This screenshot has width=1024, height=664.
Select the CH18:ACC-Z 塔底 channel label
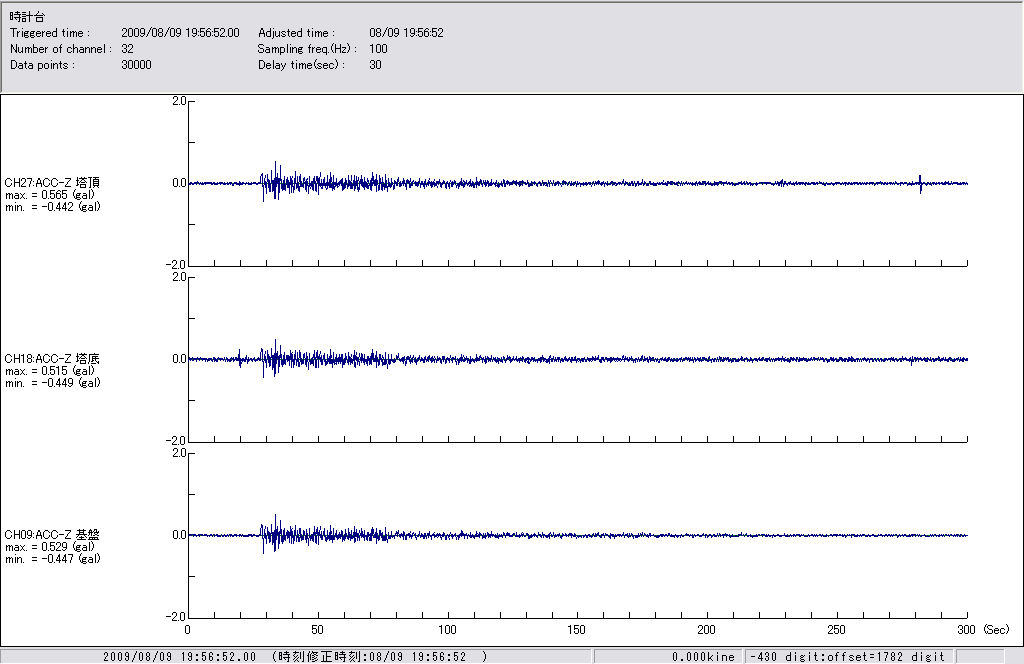[52, 358]
